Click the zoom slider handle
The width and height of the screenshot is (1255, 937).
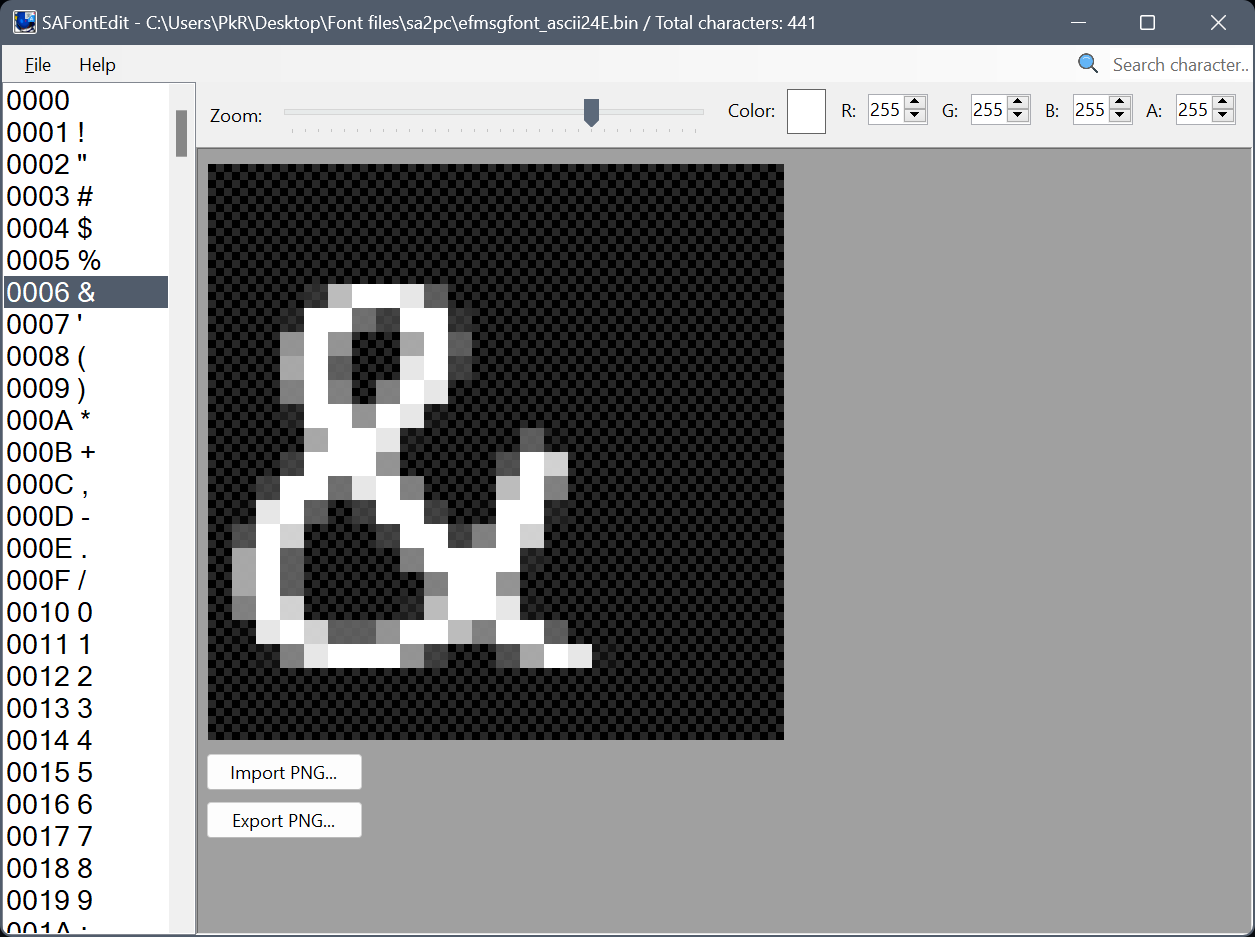tap(591, 112)
